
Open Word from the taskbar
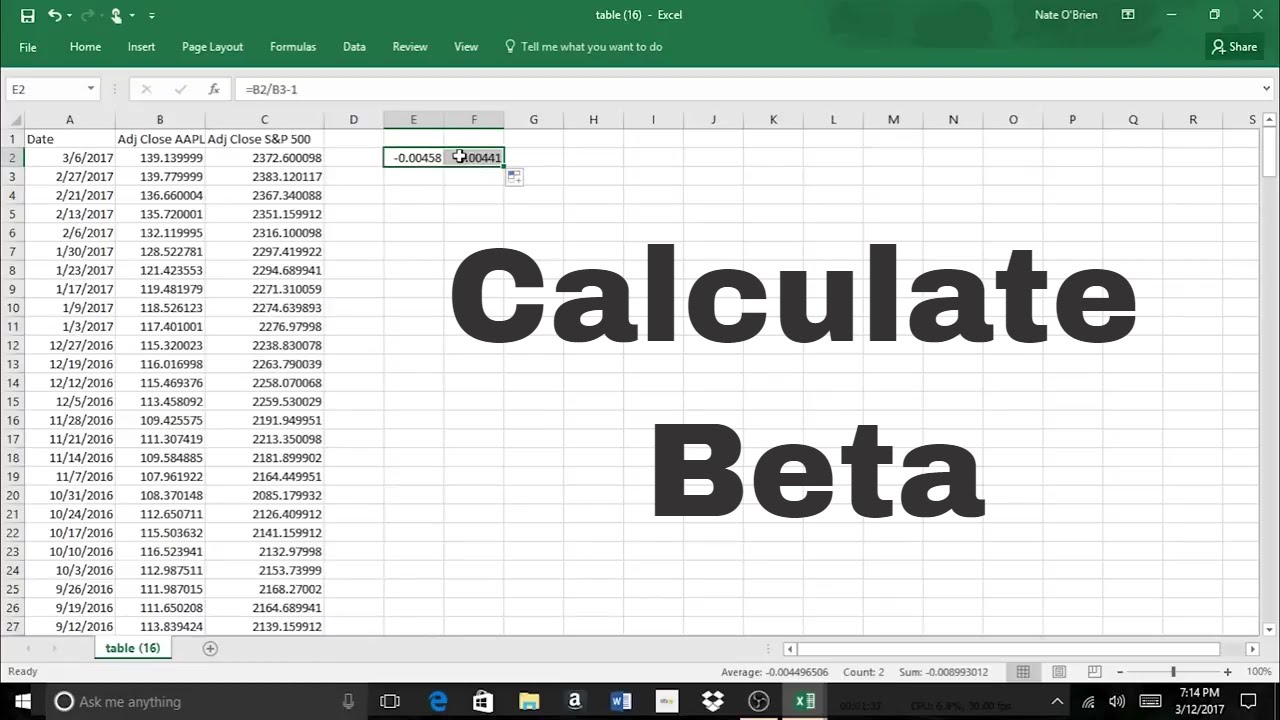click(x=620, y=701)
